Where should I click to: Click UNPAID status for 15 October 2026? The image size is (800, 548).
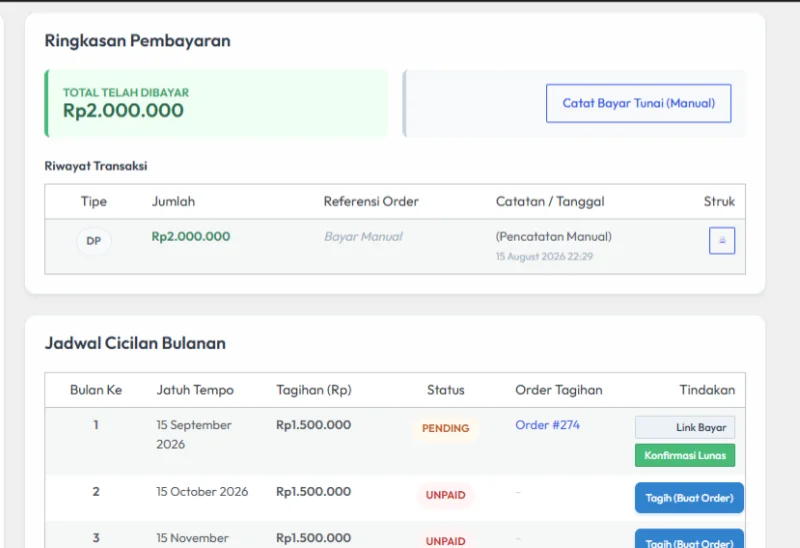point(445,495)
